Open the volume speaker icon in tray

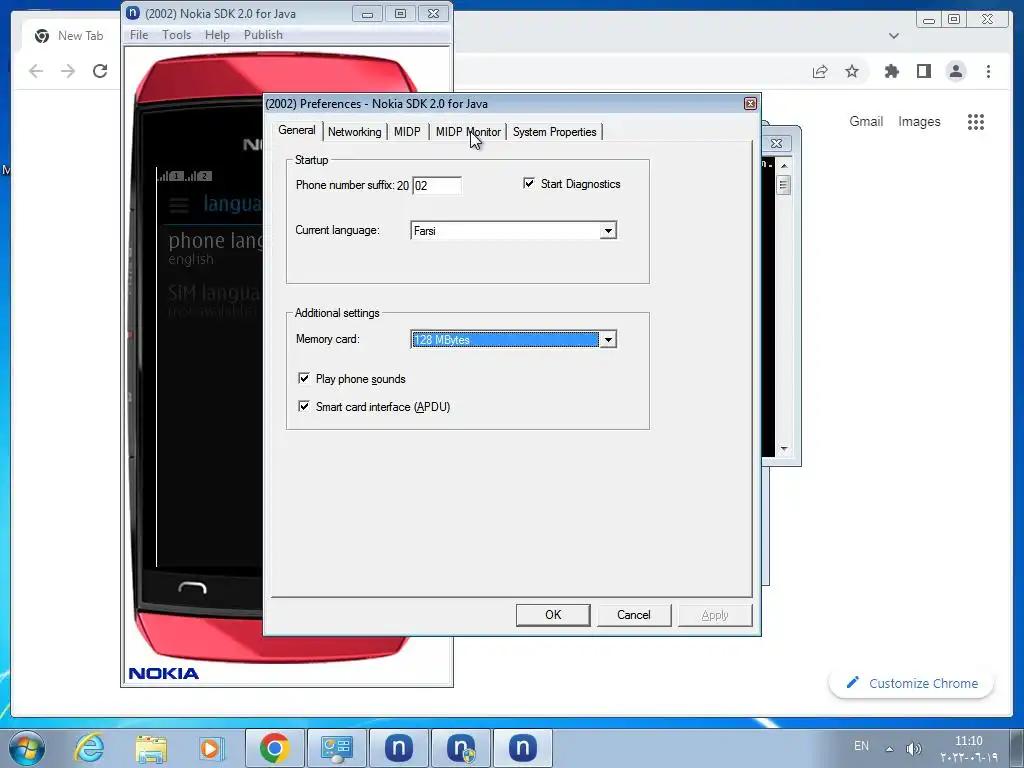coord(913,748)
